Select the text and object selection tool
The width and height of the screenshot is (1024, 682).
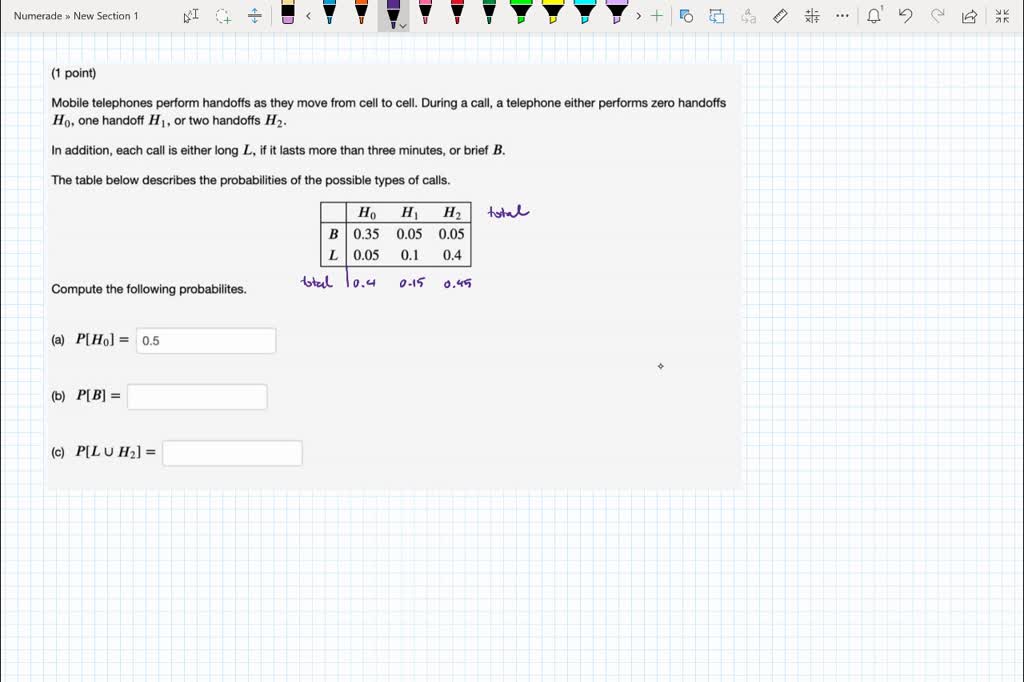click(x=191, y=16)
